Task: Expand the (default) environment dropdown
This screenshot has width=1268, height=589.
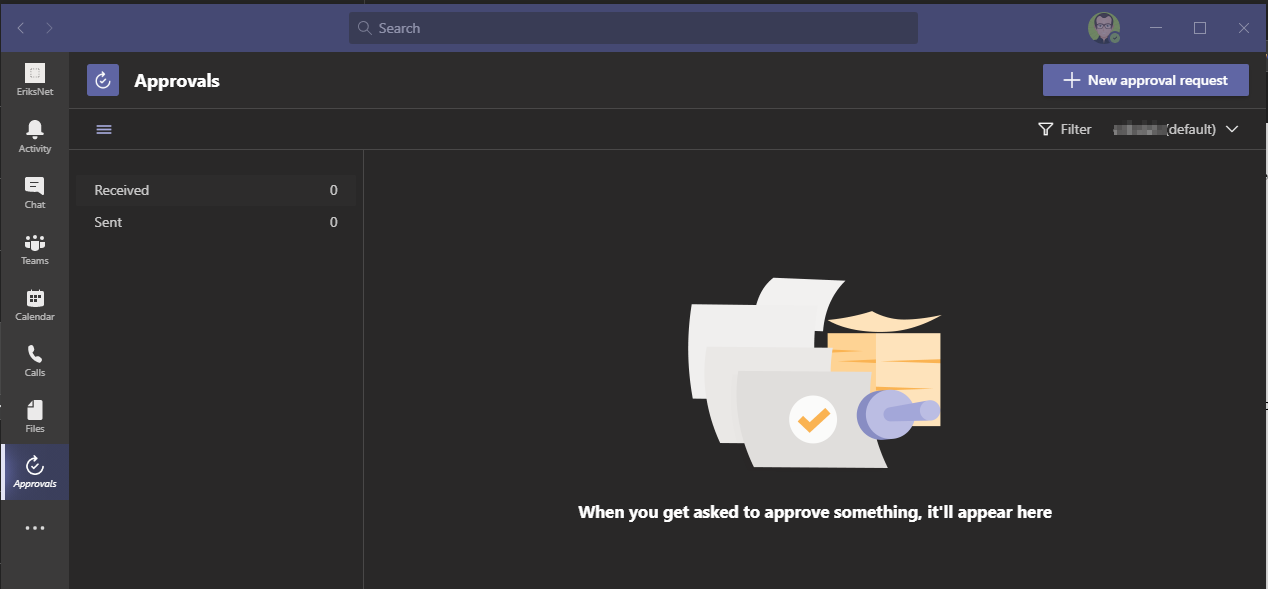Action: click(x=1177, y=129)
